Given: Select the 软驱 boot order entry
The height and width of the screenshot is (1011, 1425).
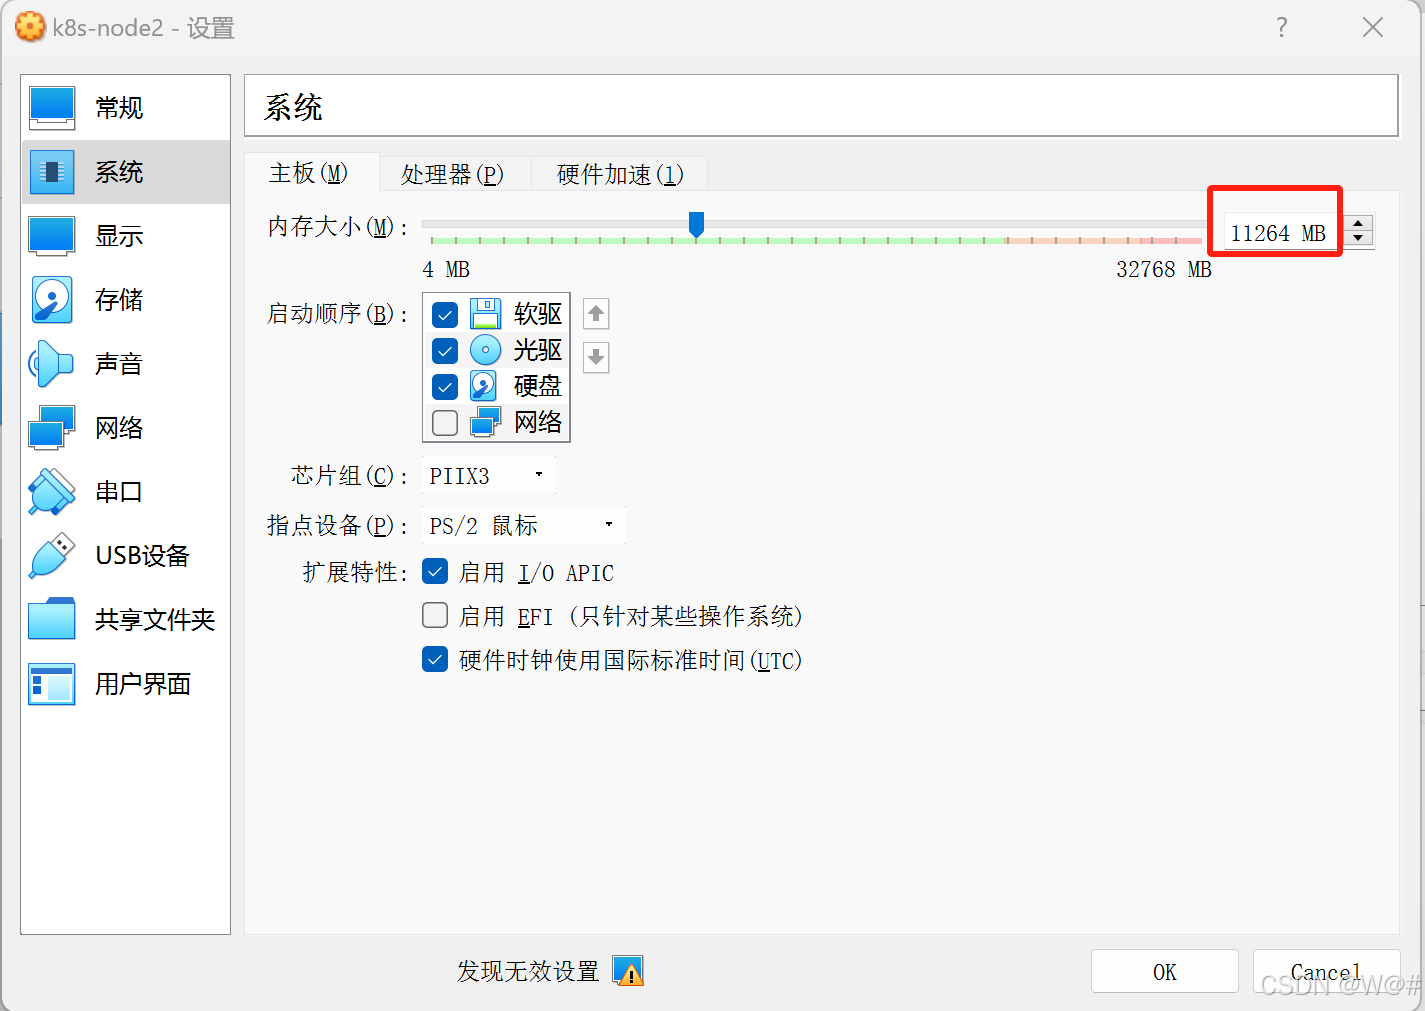Looking at the screenshot, I should tap(496, 314).
